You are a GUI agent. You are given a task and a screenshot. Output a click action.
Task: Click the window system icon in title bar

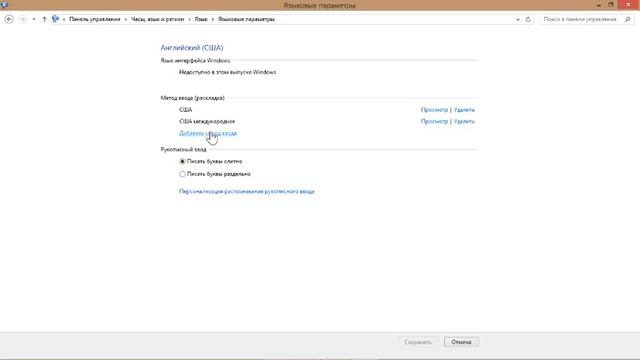[4, 4]
